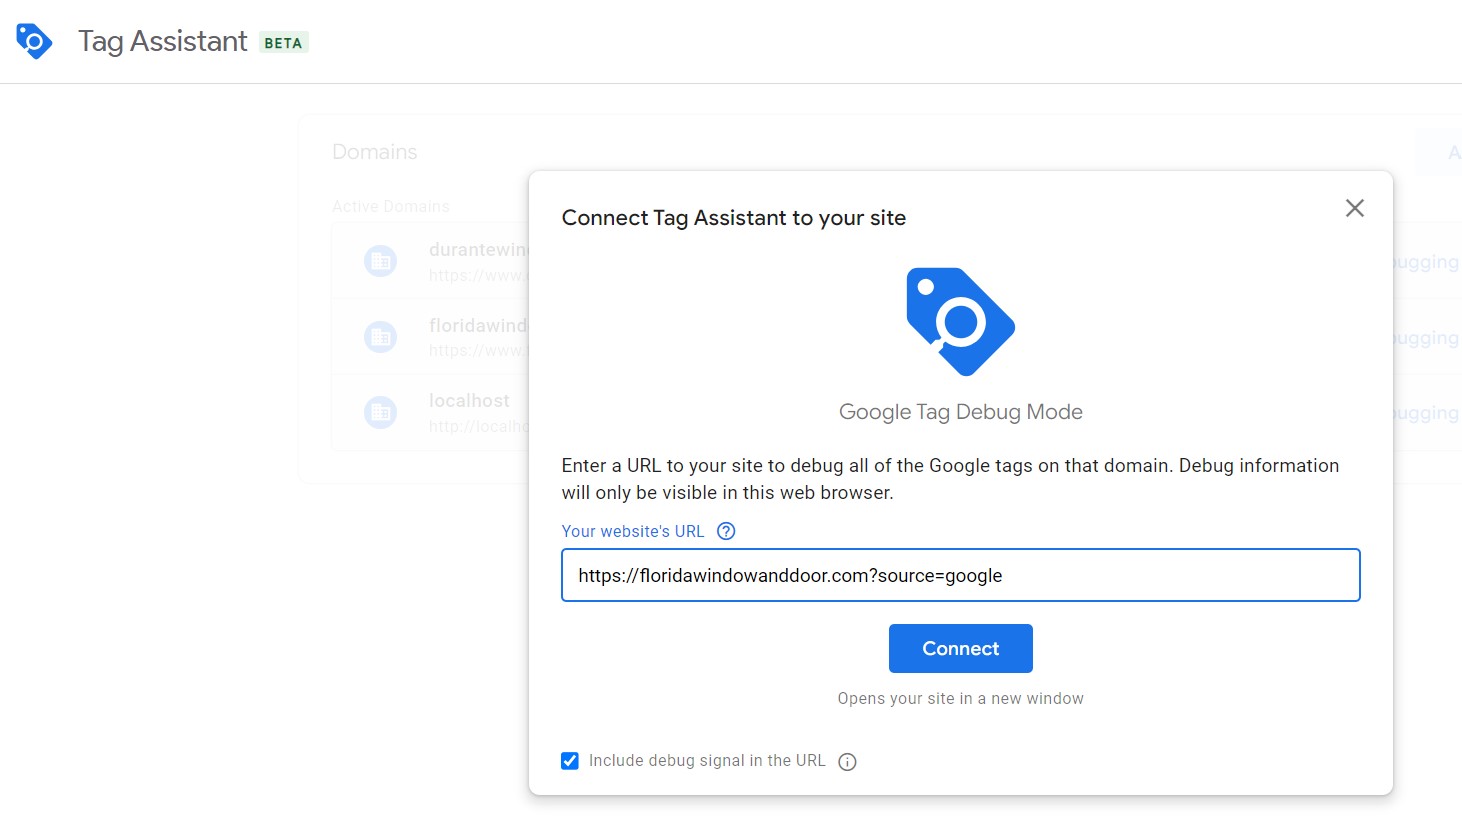Click the localhost domain icon in background list

click(x=380, y=412)
